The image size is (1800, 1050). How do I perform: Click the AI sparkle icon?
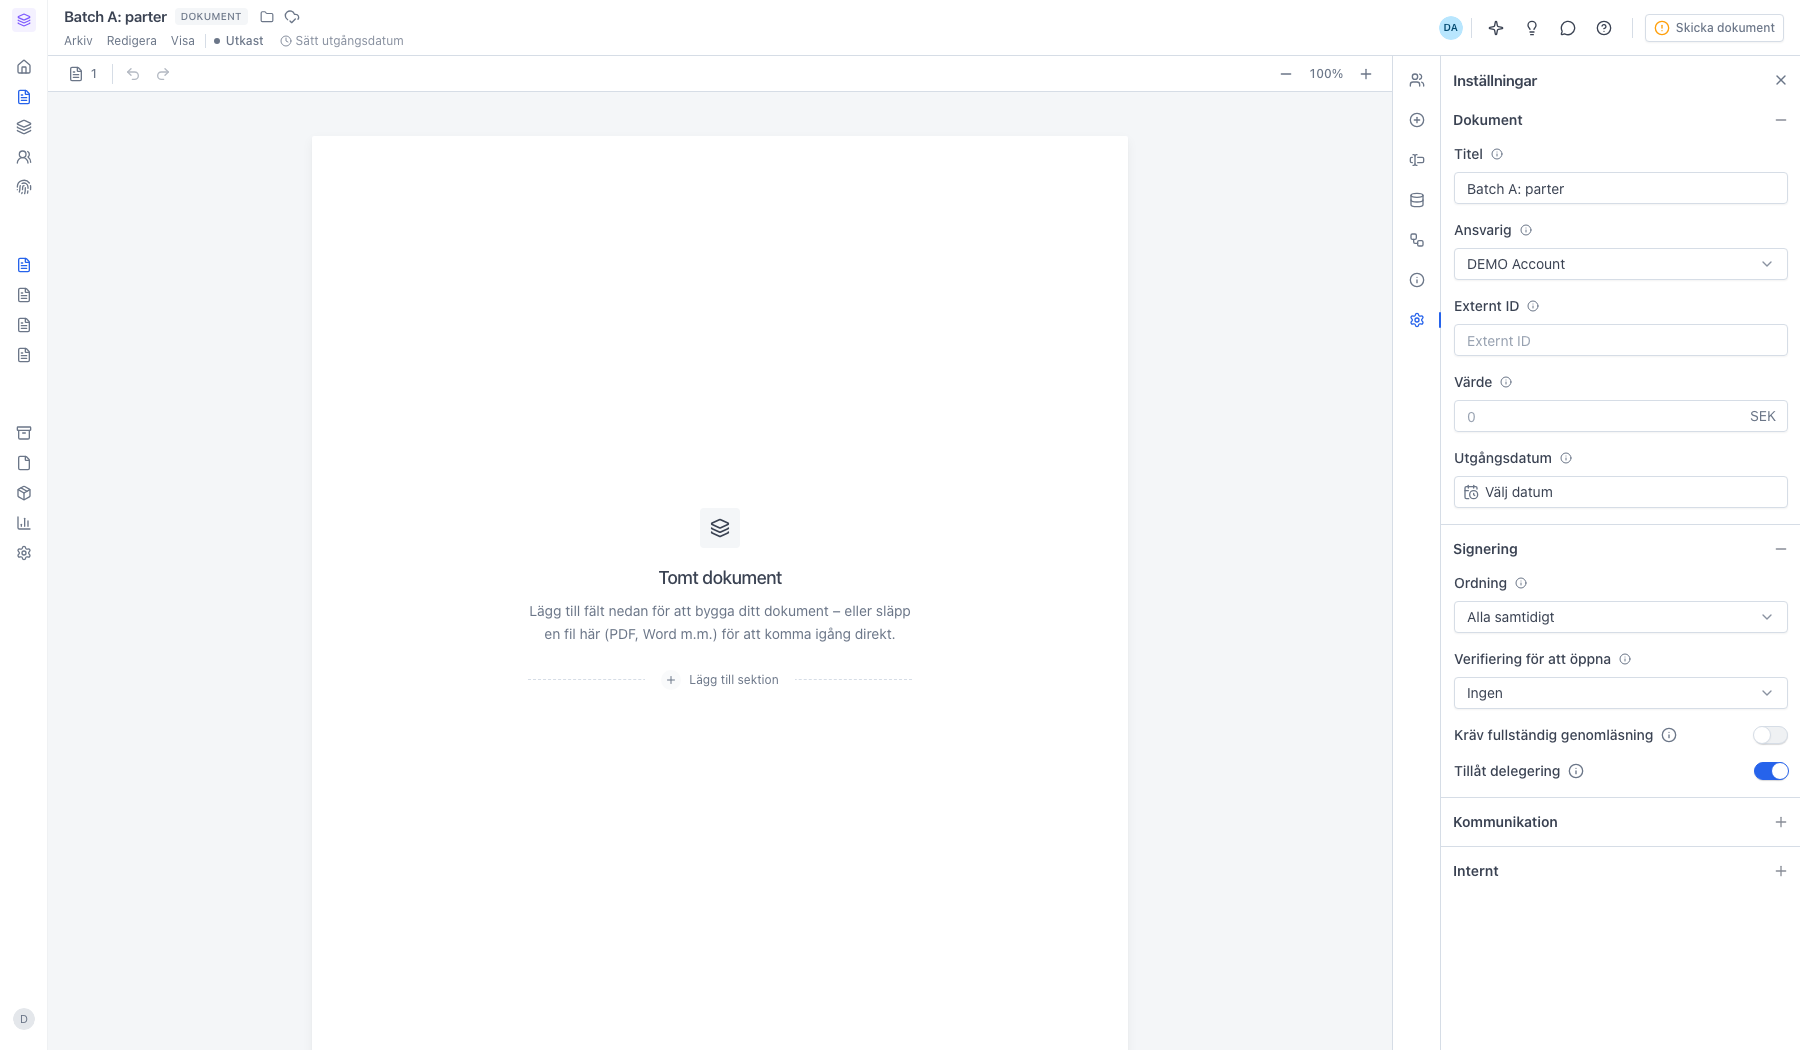[x=1496, y=28]
